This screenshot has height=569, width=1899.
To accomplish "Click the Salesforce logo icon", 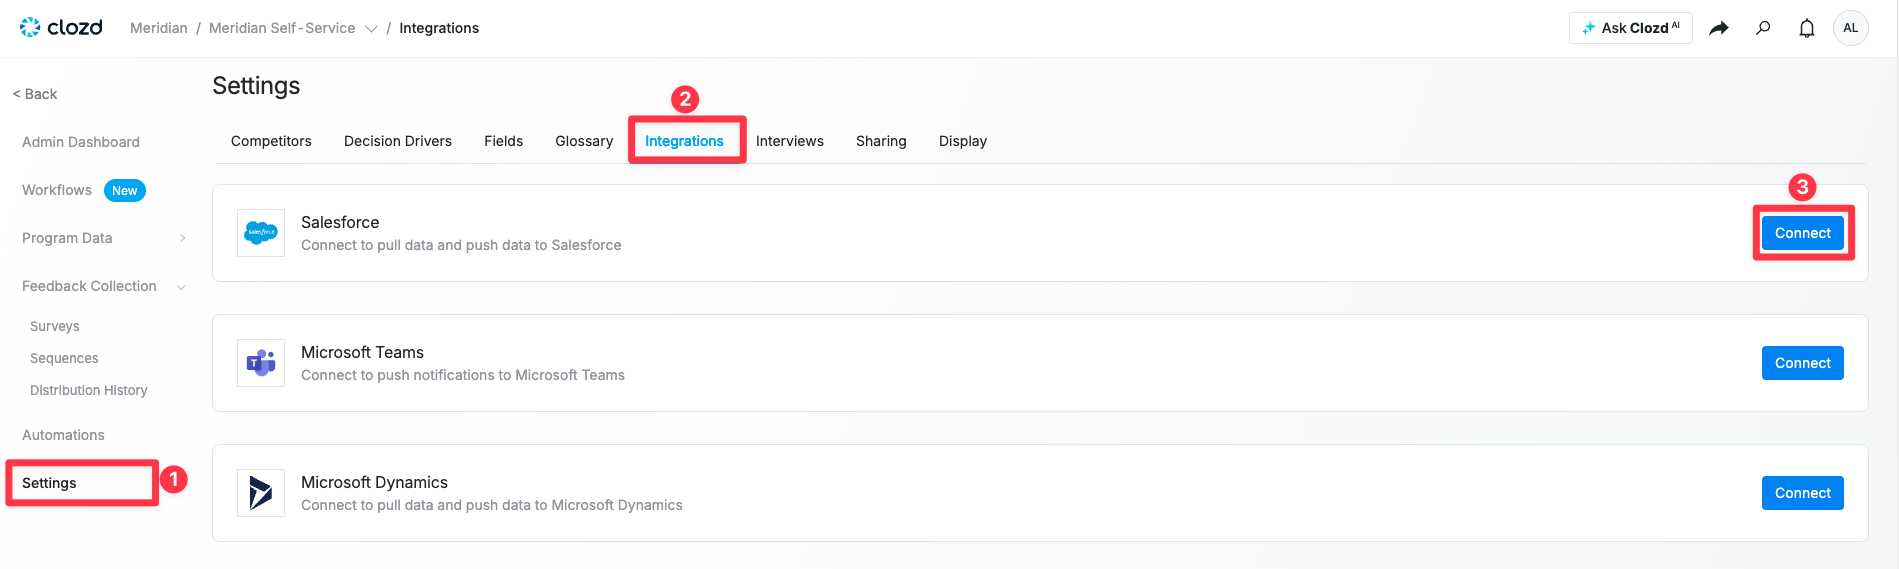I will pyautogui.click(x=261, y=233).
